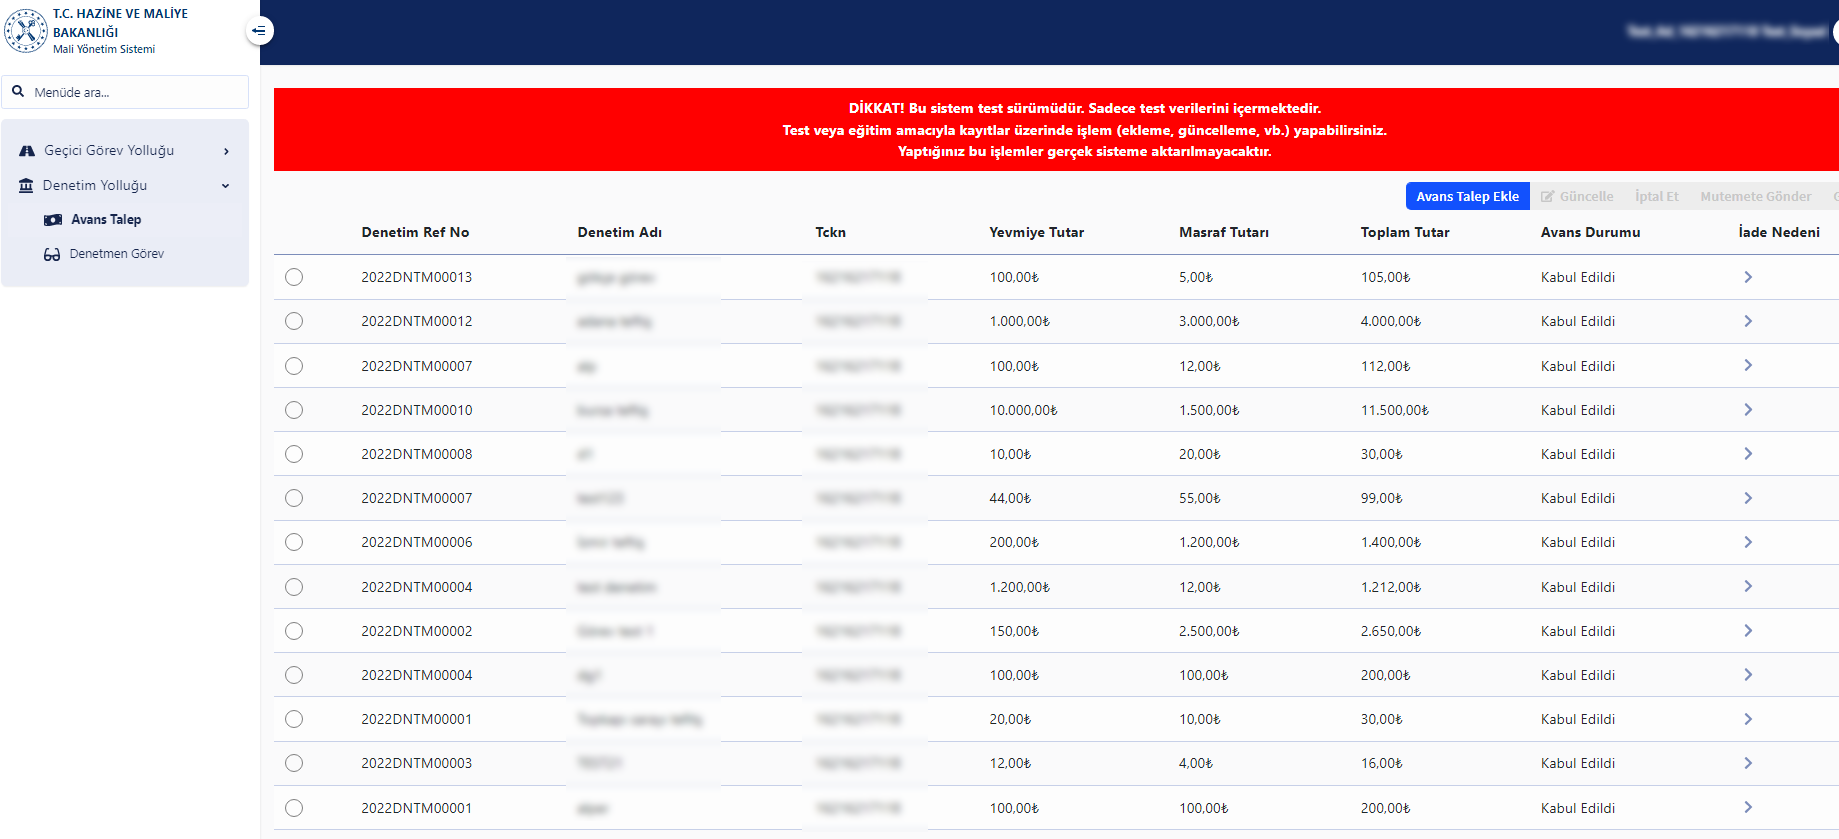Click the glasses icon beside Denetmen Görev
The image size is (1839, 839).
pyautogui.click(x=52, y=254)
